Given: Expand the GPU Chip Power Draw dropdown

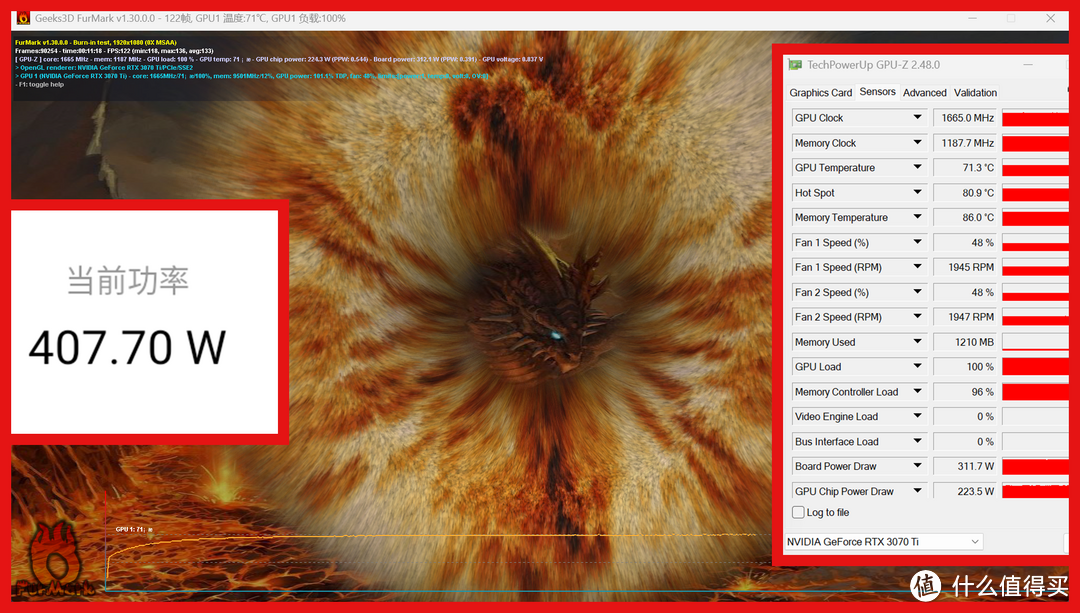Looking at the screenshot, I should coord(917,491).
